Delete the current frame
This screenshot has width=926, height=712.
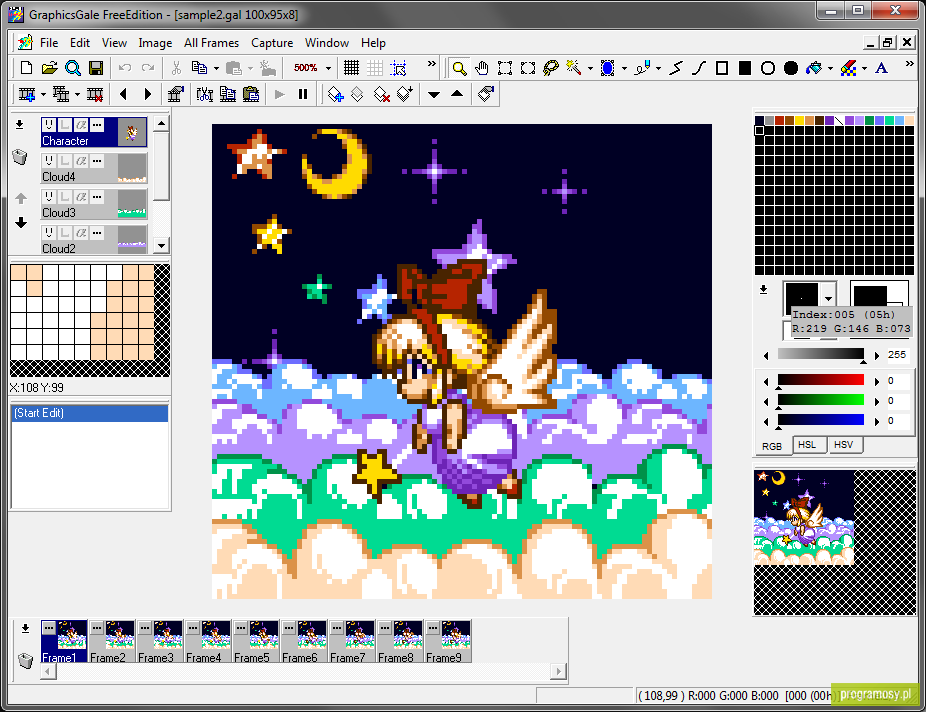click(95, 94)
